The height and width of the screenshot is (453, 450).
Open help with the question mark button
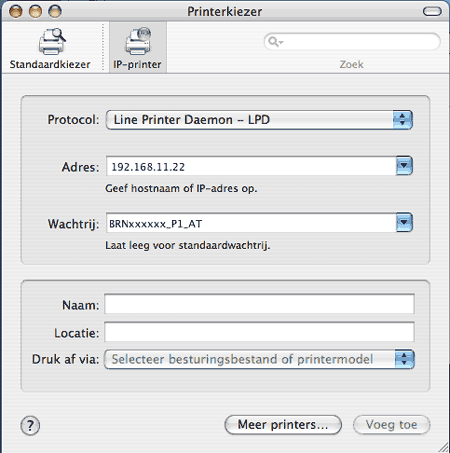pyautogui.click(x=30, y=425)
